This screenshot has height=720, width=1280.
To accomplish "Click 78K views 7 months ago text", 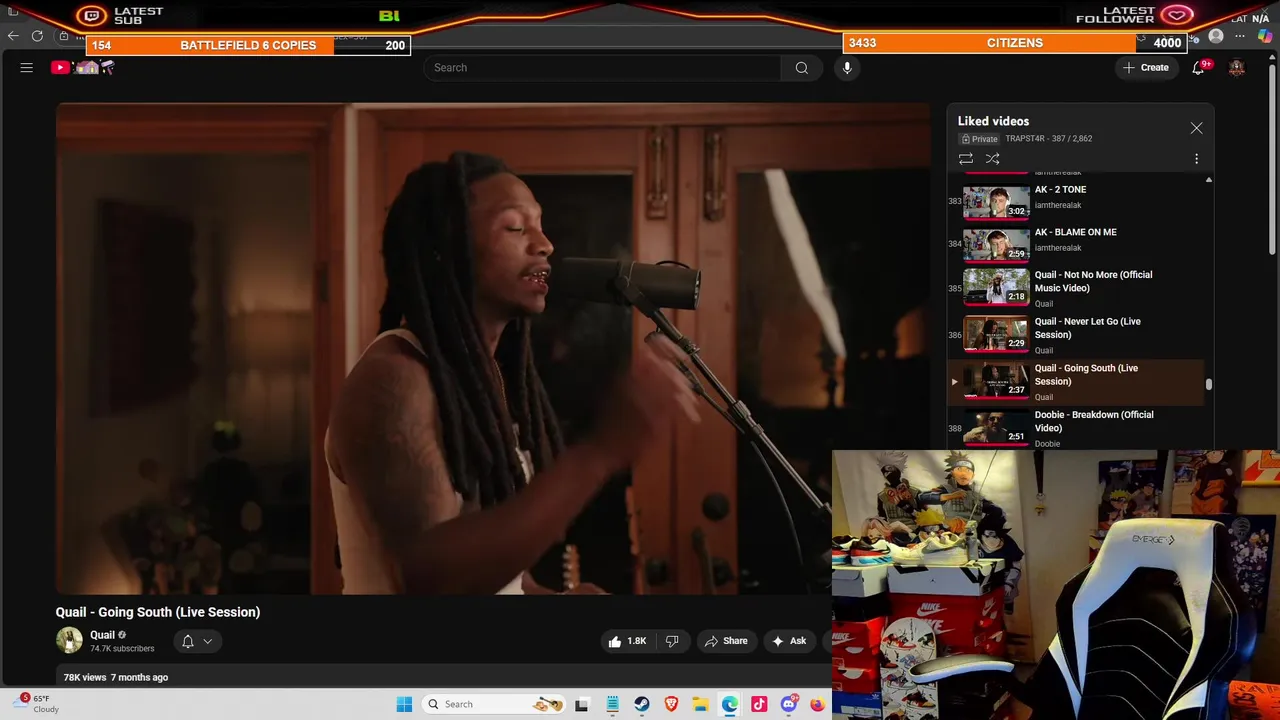I will [x=116, y=677].
